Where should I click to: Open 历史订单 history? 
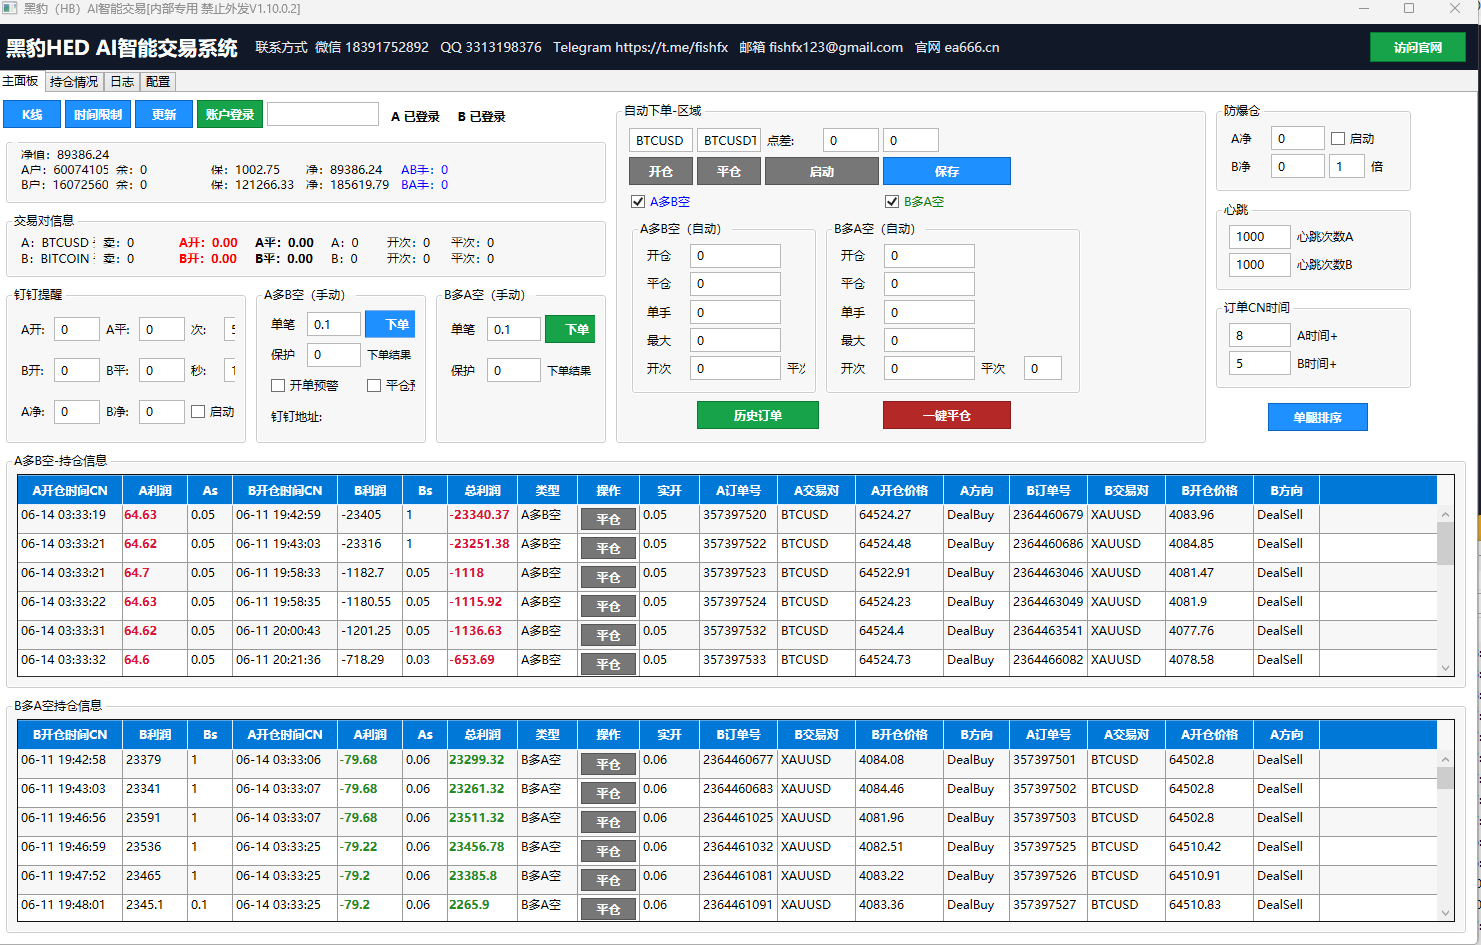(x=757, y=415)
